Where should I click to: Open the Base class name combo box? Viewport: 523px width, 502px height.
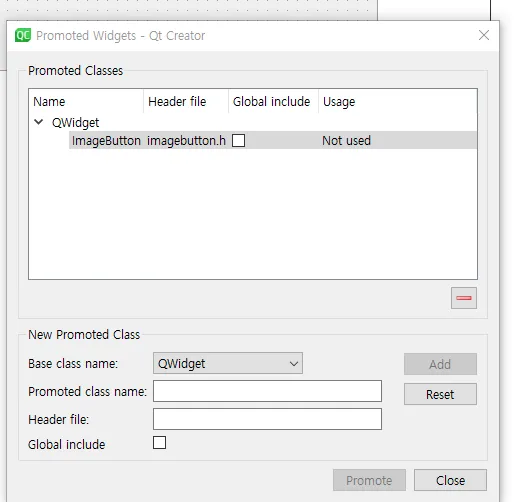coord(228,363)
